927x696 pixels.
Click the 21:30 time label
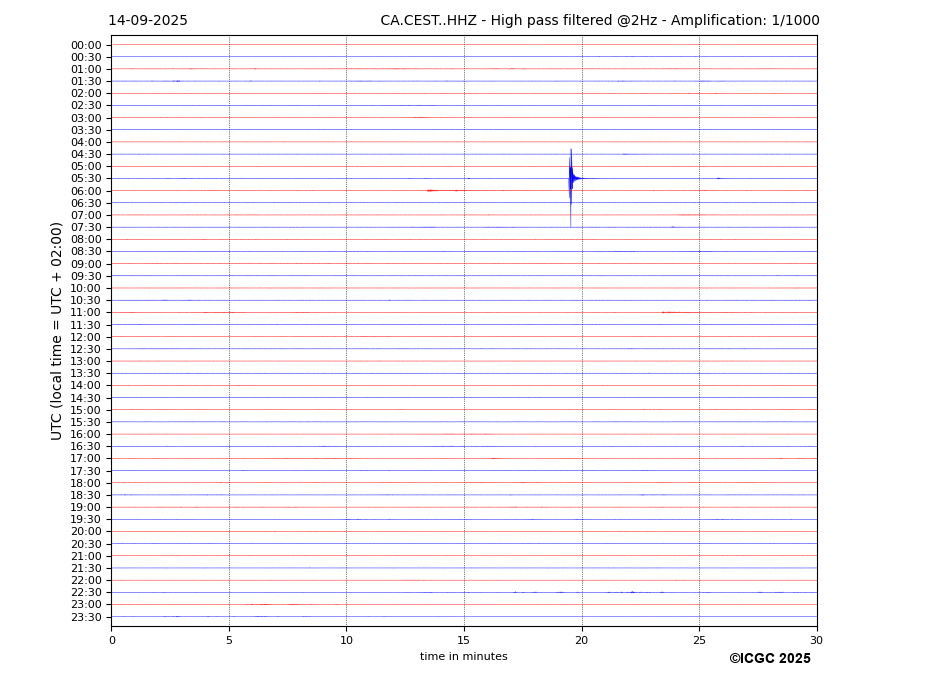pos(86,569)
